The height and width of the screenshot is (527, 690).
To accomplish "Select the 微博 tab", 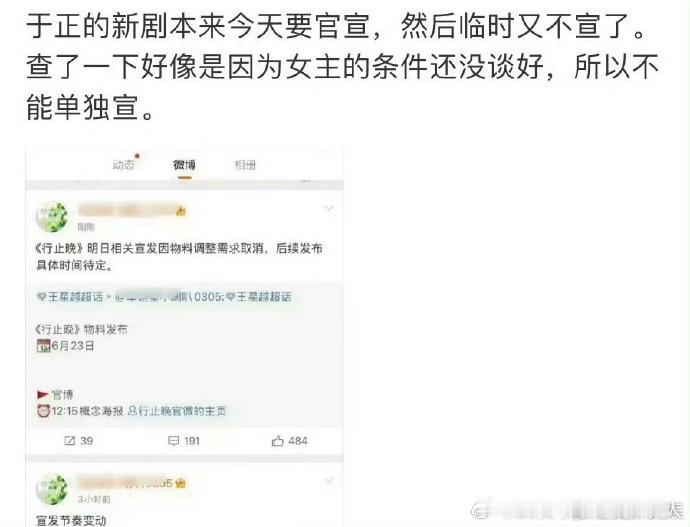I will pos(184,165).
